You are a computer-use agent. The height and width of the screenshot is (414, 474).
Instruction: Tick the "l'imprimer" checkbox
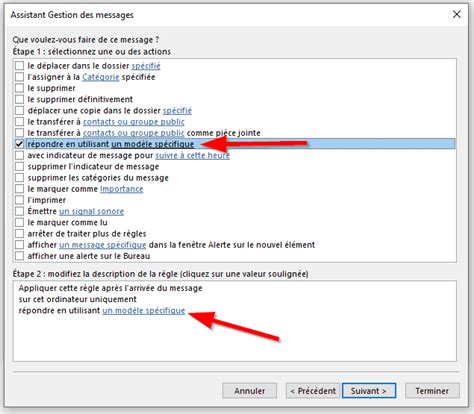pyautogui.click(x=19, y=200)
